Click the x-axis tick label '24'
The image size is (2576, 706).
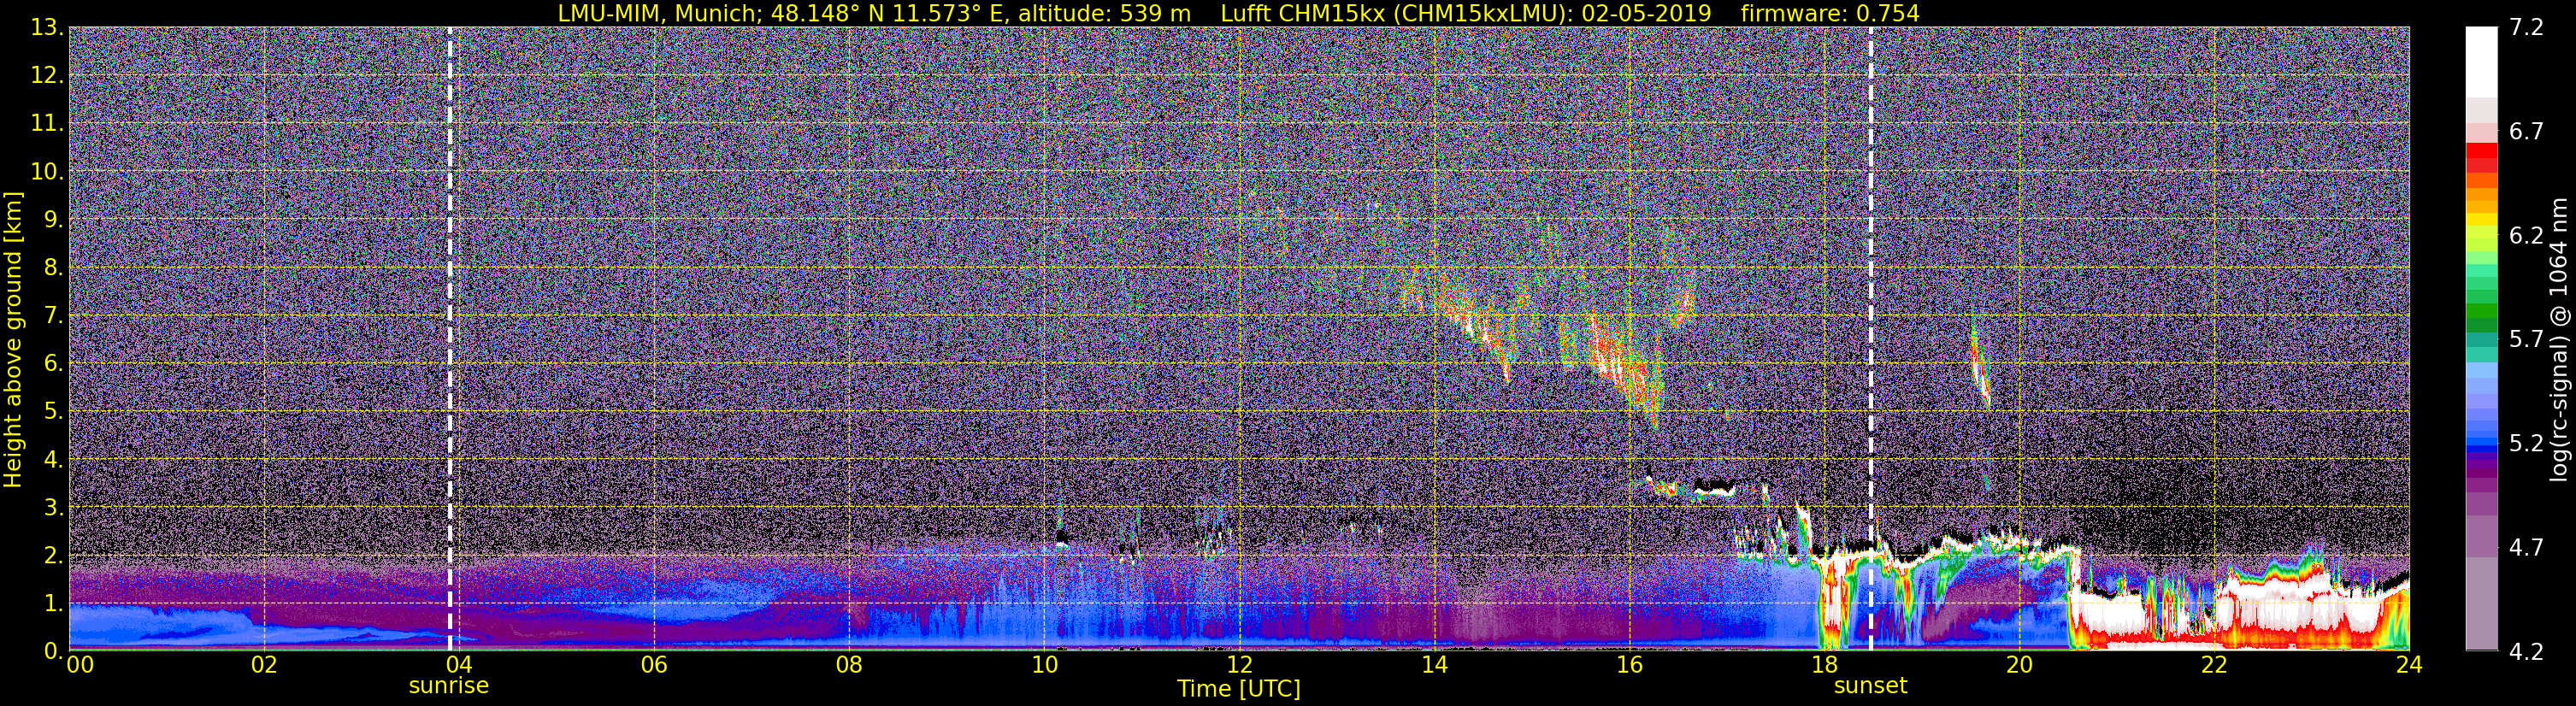[x=2409, y=666]
